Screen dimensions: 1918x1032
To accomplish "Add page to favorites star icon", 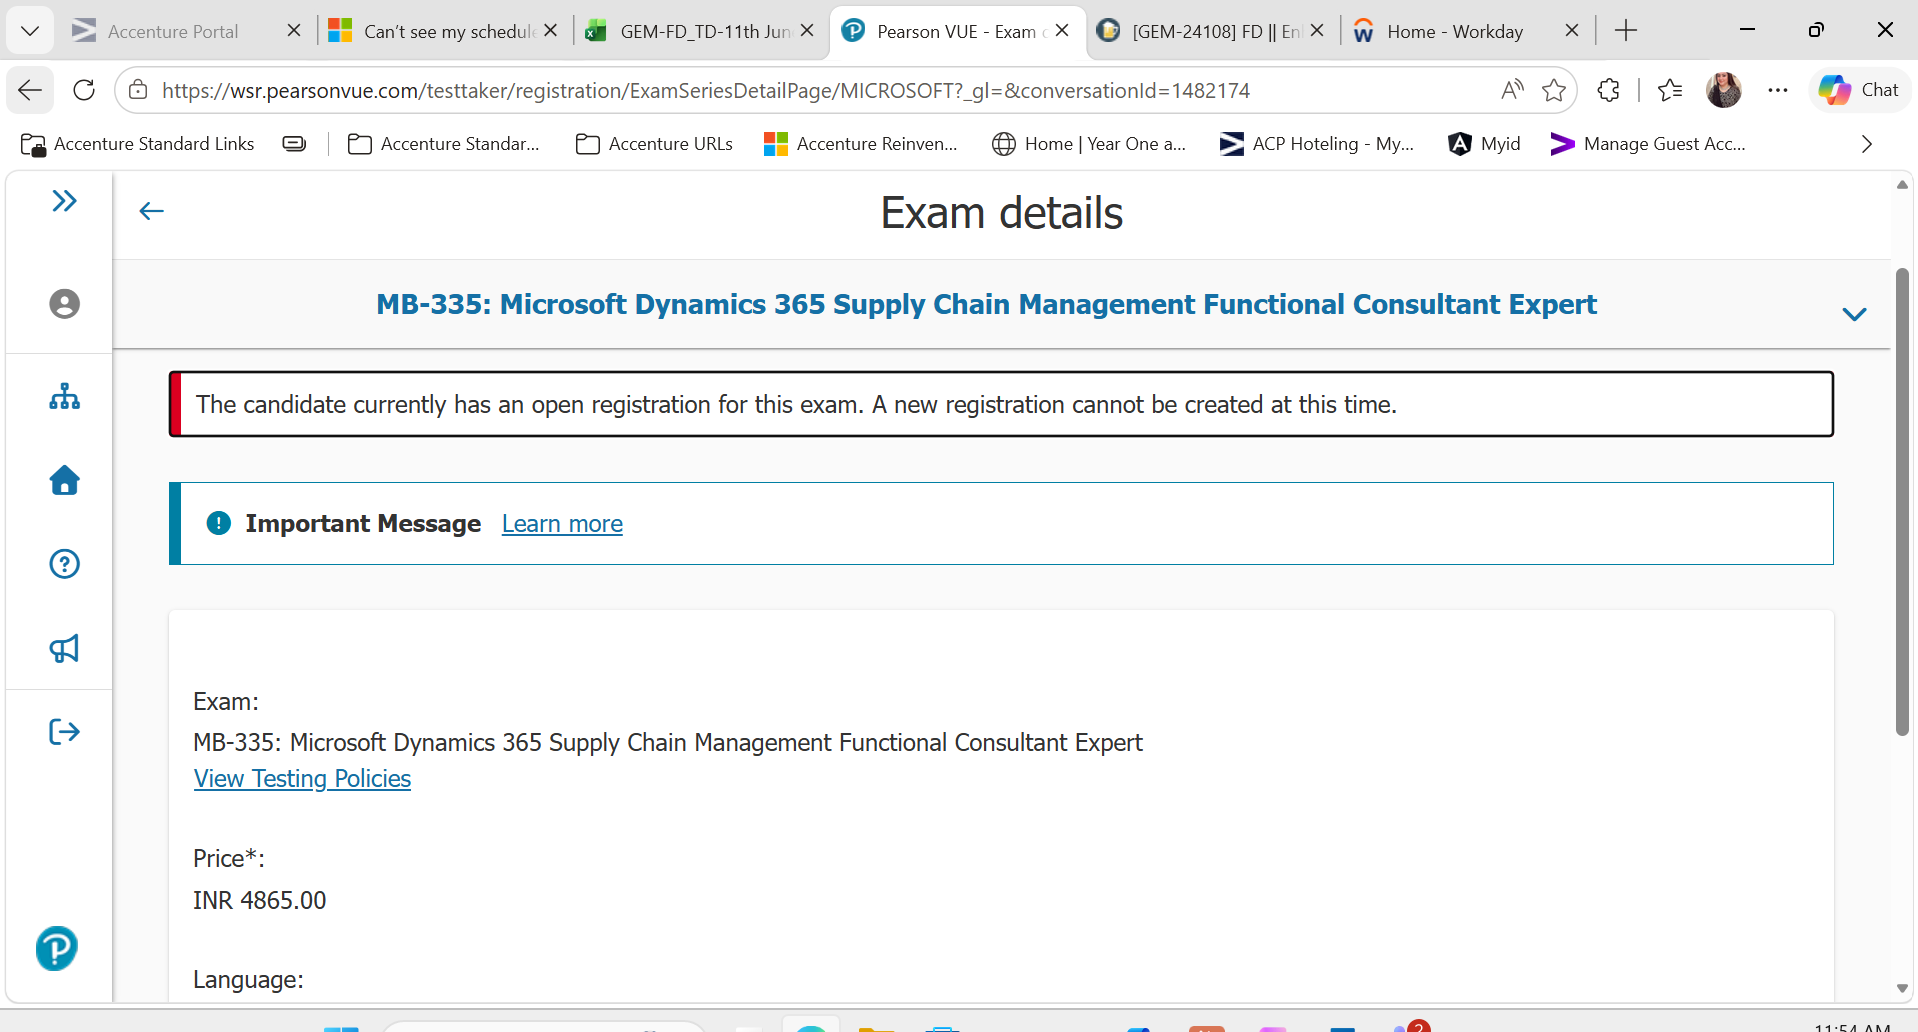I will click(x=1554, y=91).
